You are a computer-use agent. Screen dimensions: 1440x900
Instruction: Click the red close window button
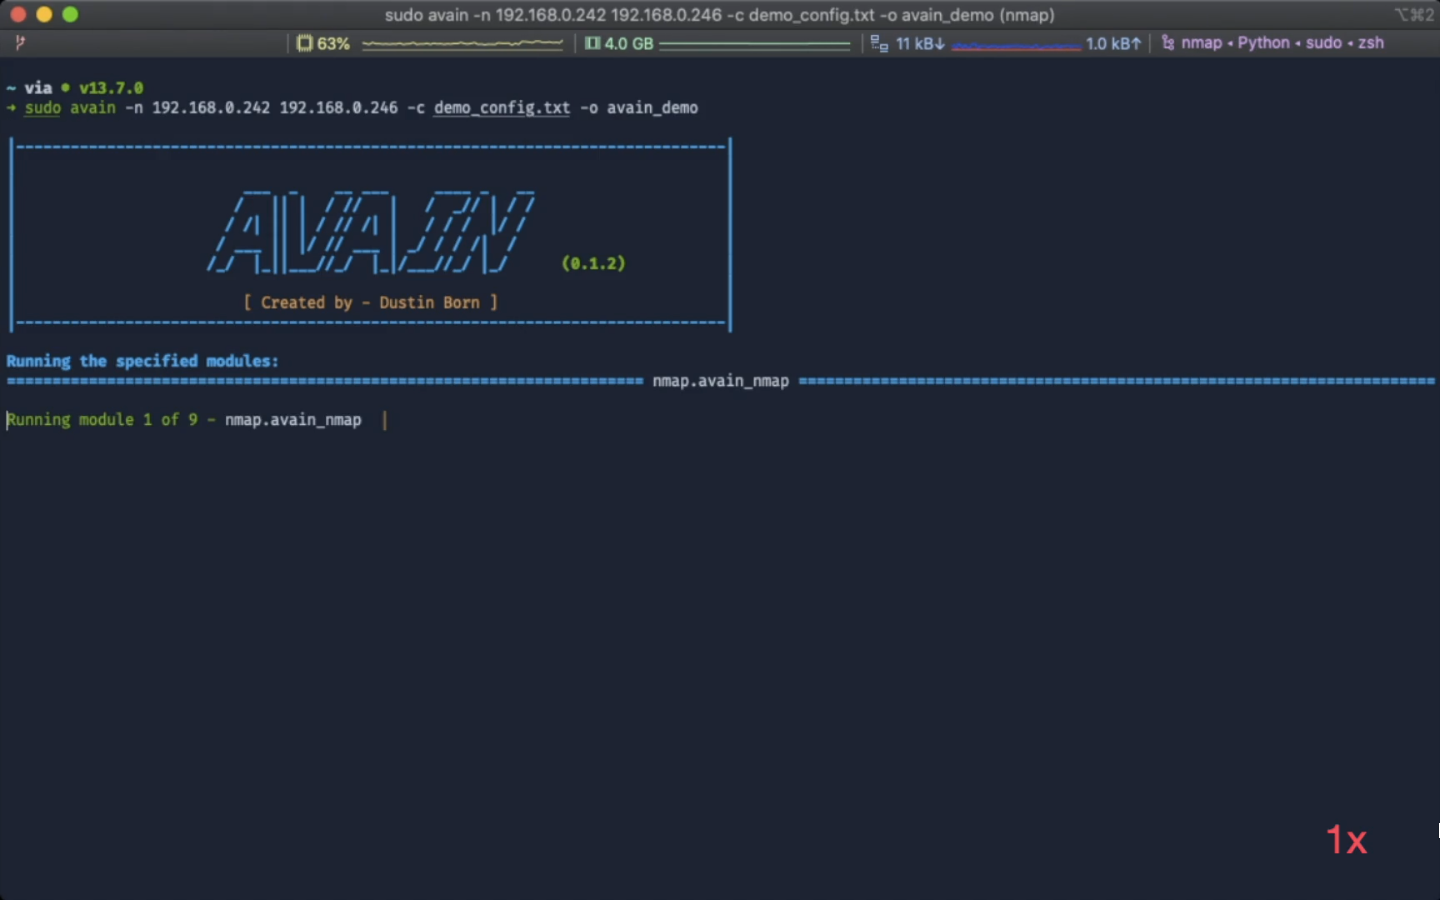click(x=17, y=14)
